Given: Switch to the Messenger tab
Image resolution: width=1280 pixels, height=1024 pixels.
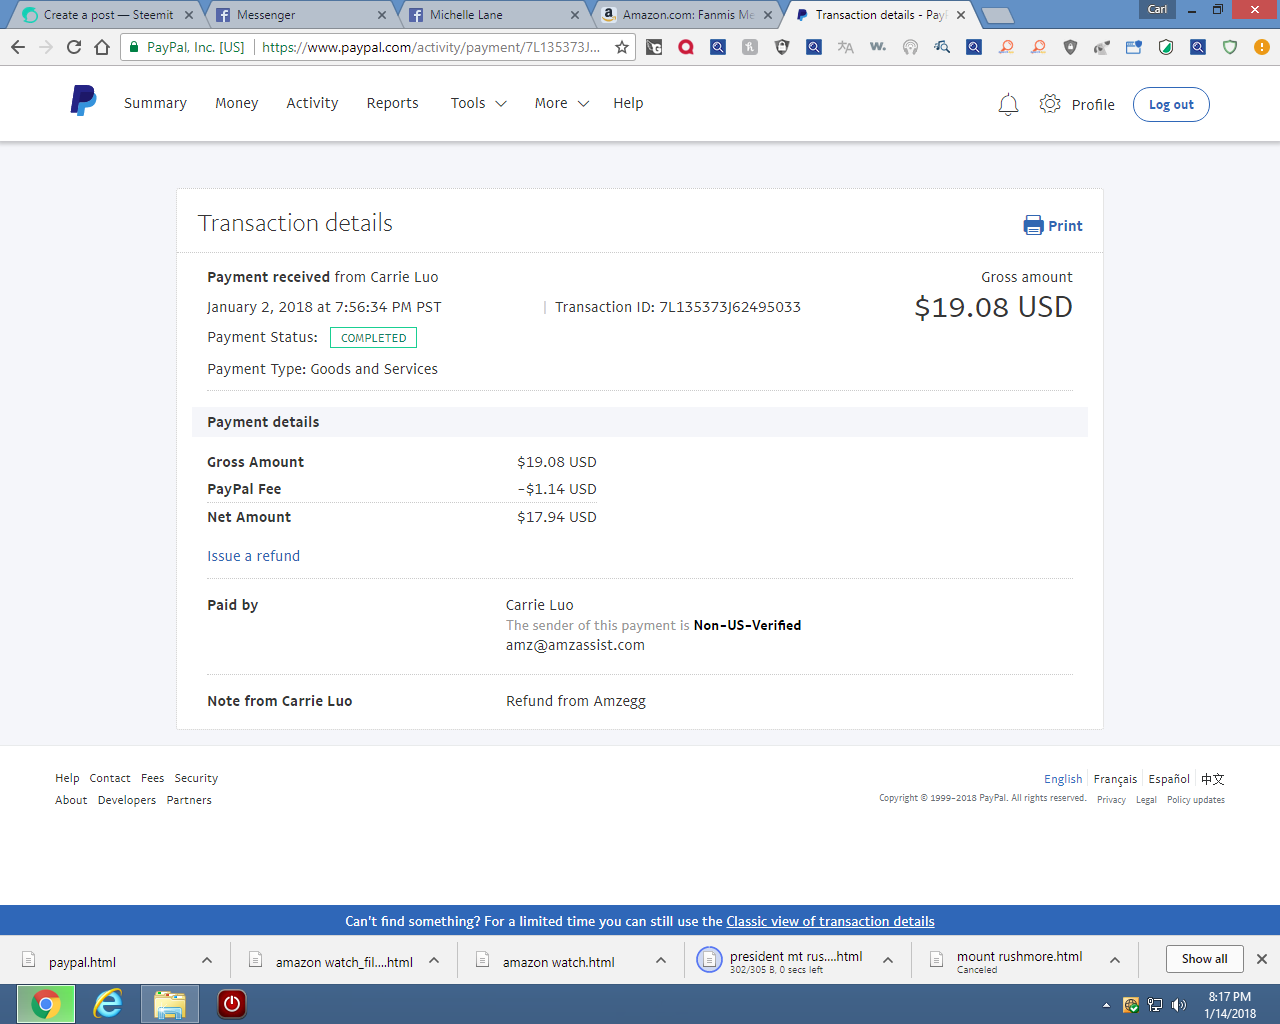Looking at the screenshot, I should 300,15.
